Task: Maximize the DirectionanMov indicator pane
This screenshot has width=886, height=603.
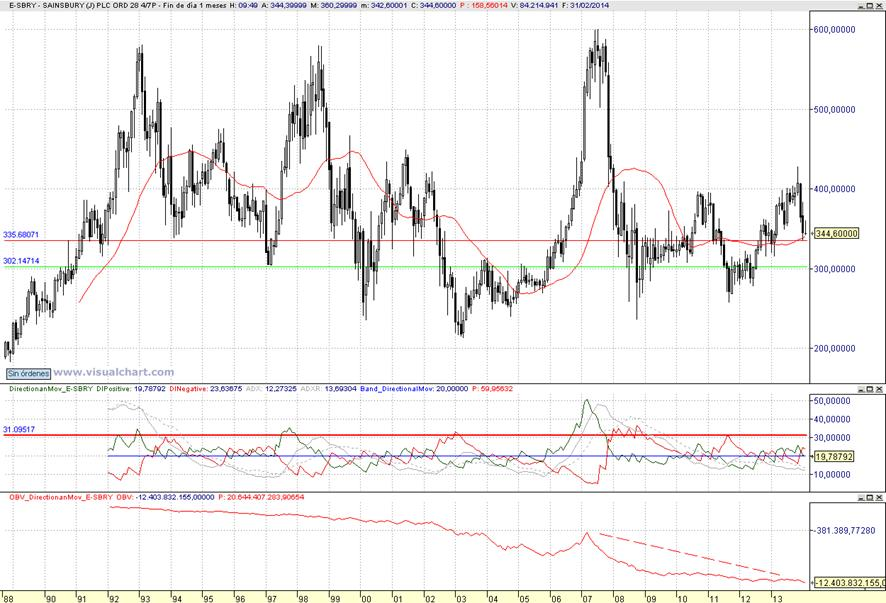Action: pyautogui.click(x=870, y=389)
